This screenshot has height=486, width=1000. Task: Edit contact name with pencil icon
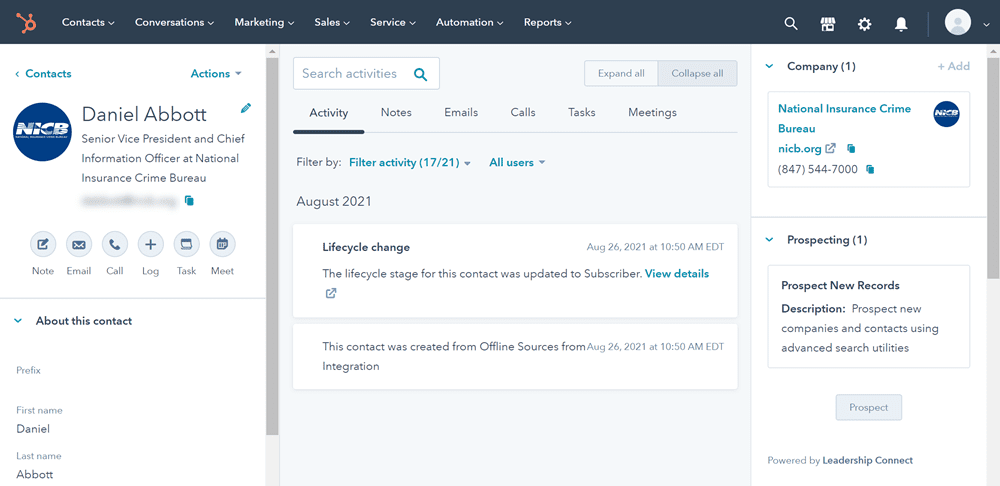point(246,108)
